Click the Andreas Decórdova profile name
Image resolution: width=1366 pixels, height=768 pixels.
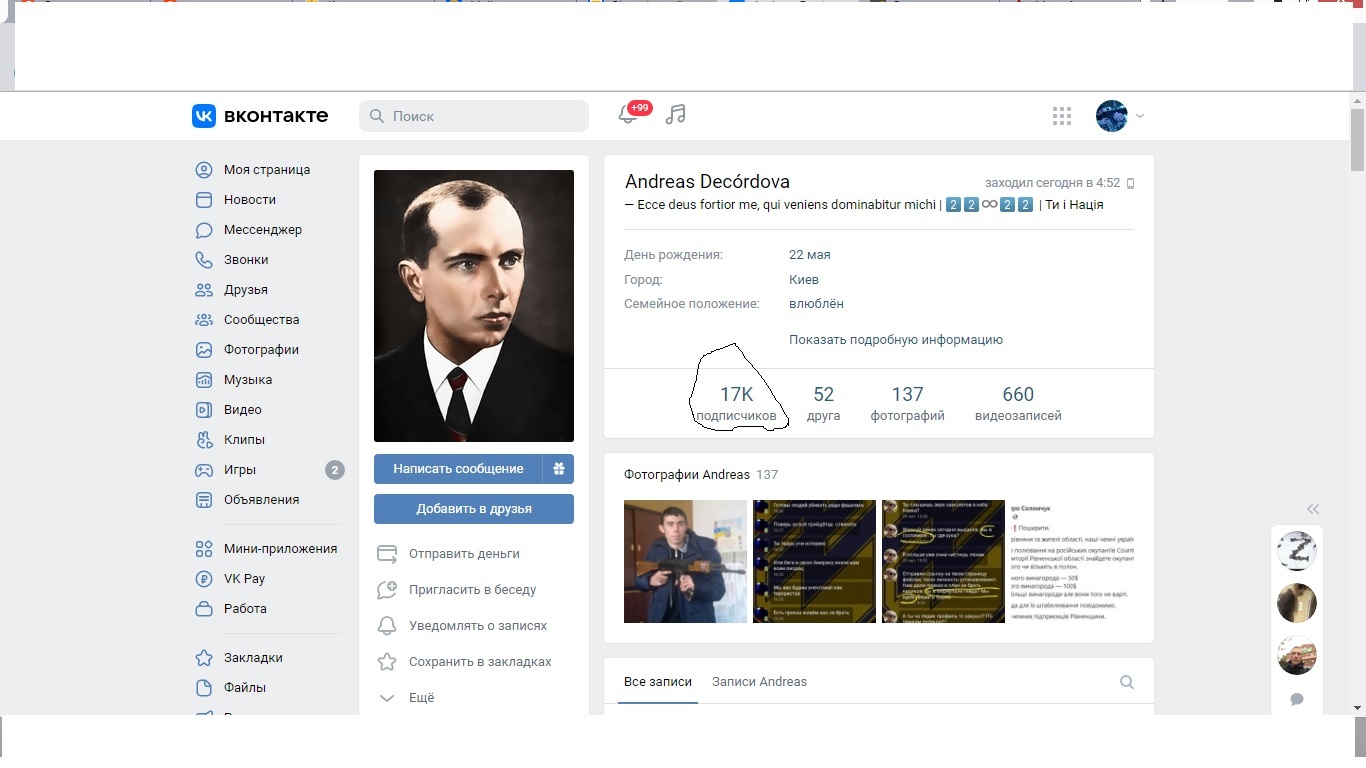[x=707, y=182]
